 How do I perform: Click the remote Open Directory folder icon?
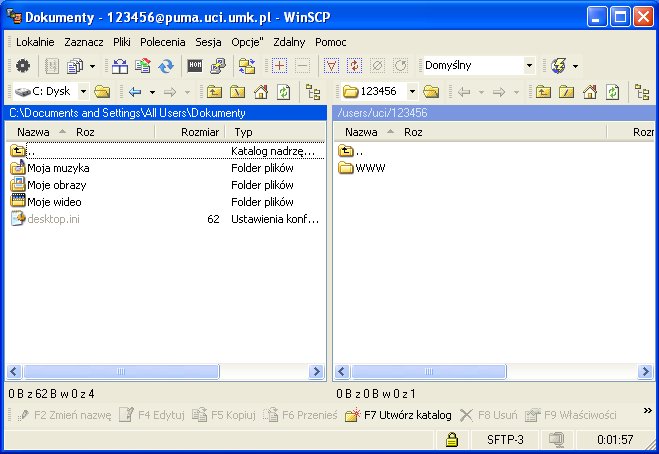pyautogui.click(x=431, y=92)
